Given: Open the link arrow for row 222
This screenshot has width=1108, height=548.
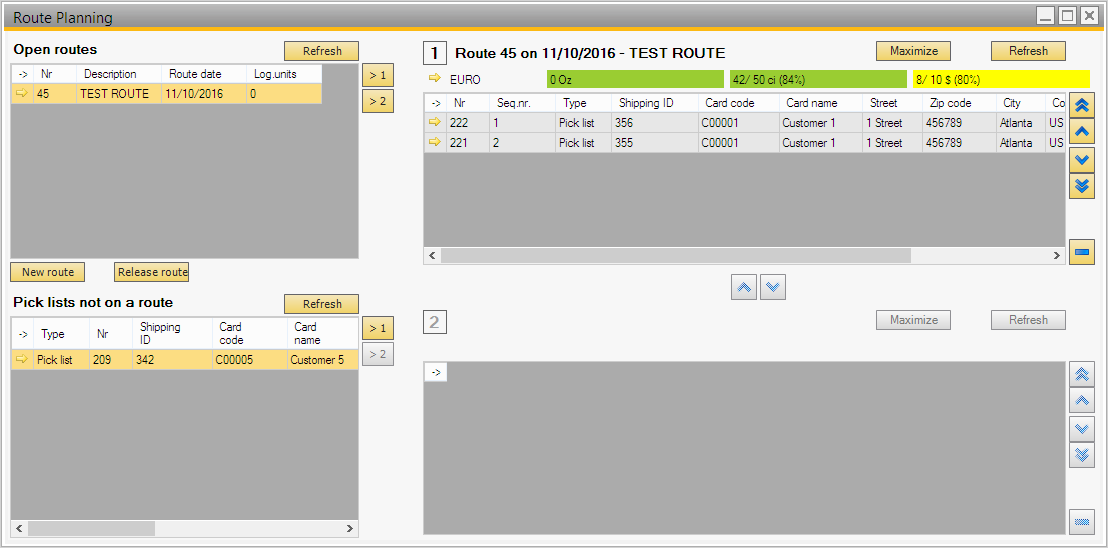Looking at the screenshot, I should [x=435, y=123].
